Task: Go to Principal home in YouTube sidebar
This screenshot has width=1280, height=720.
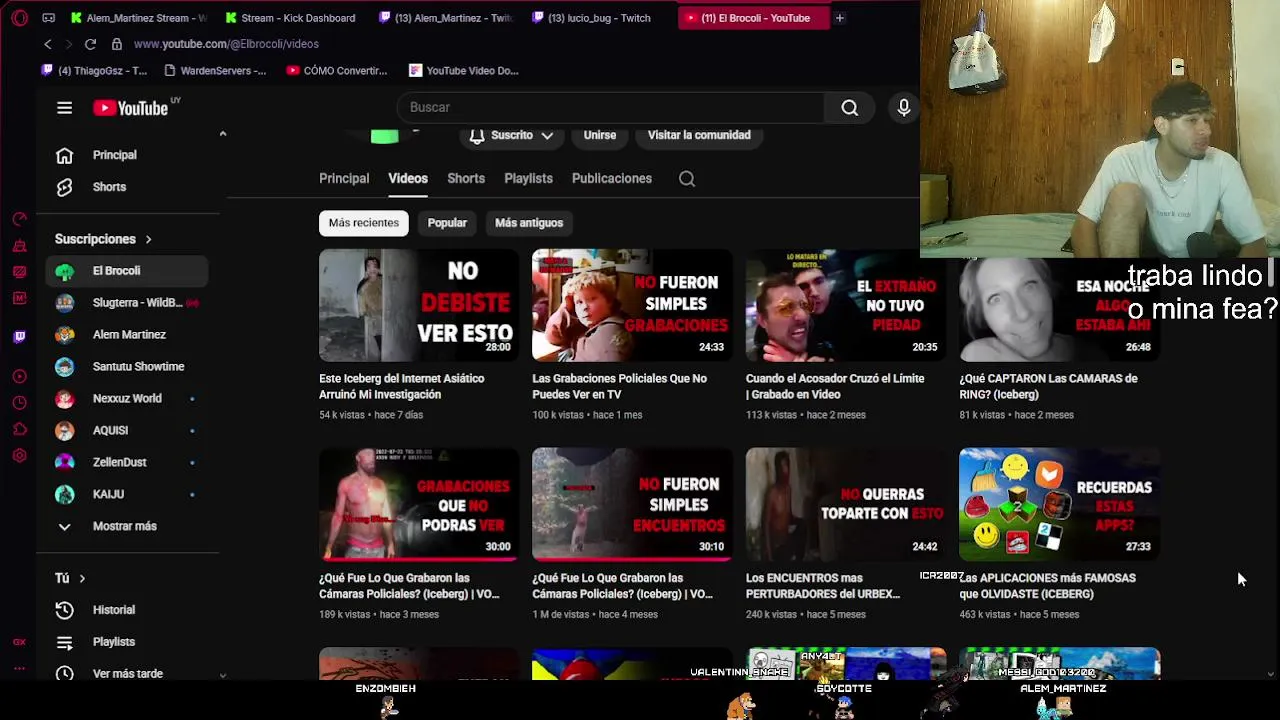Action: point(126,155)
